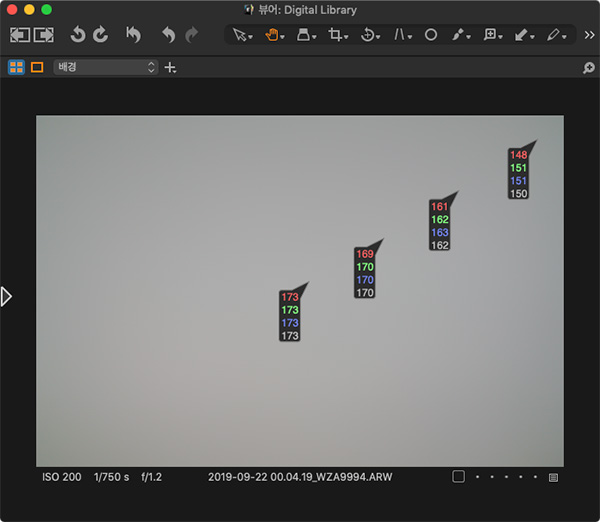Toggle multi-view grid mode

16,67
